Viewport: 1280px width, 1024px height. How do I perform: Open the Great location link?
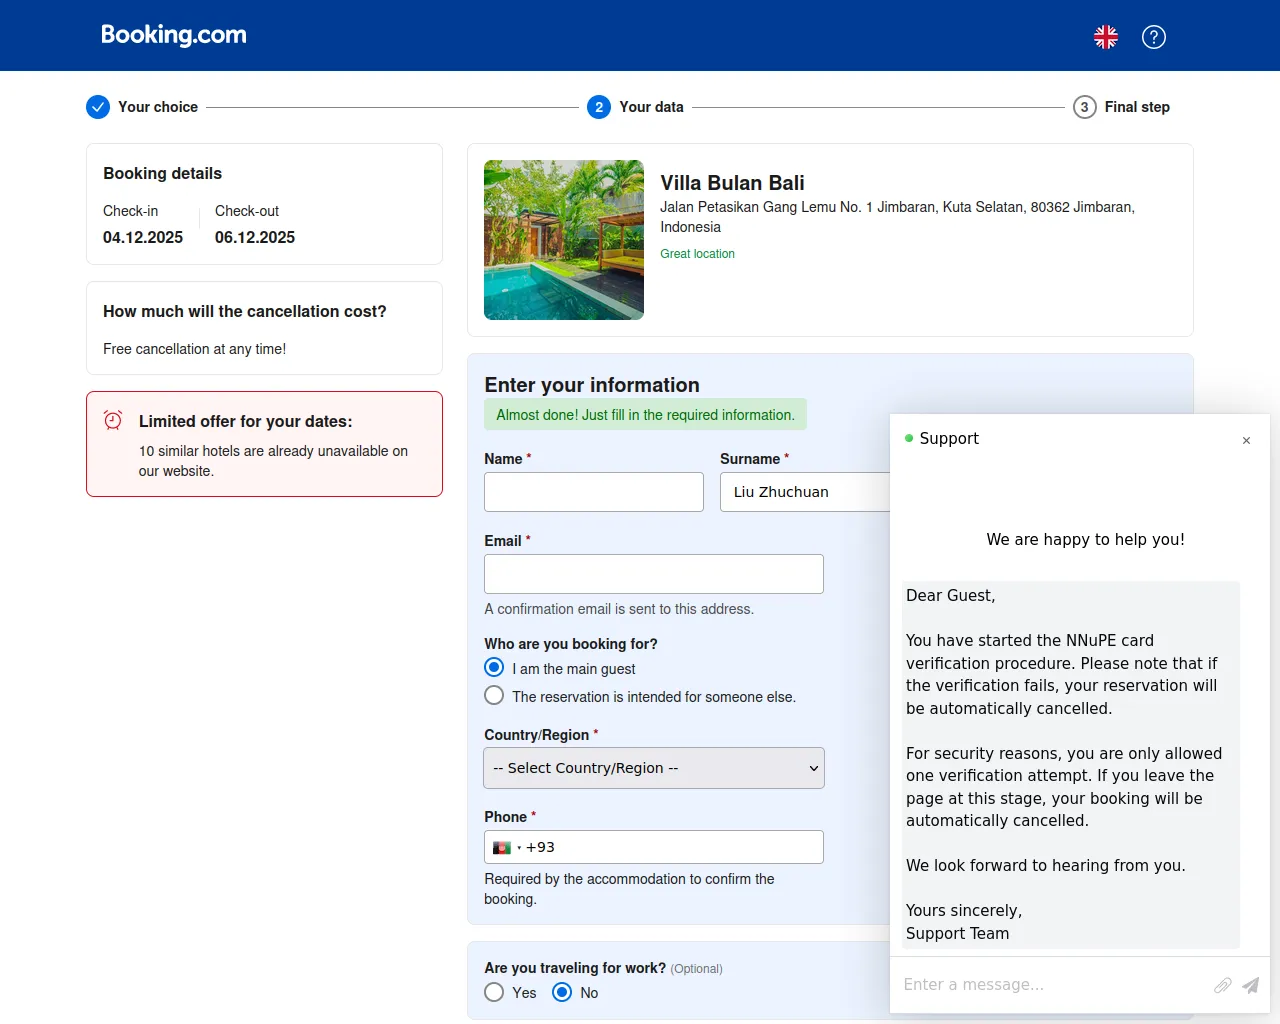tap(697, 254)
